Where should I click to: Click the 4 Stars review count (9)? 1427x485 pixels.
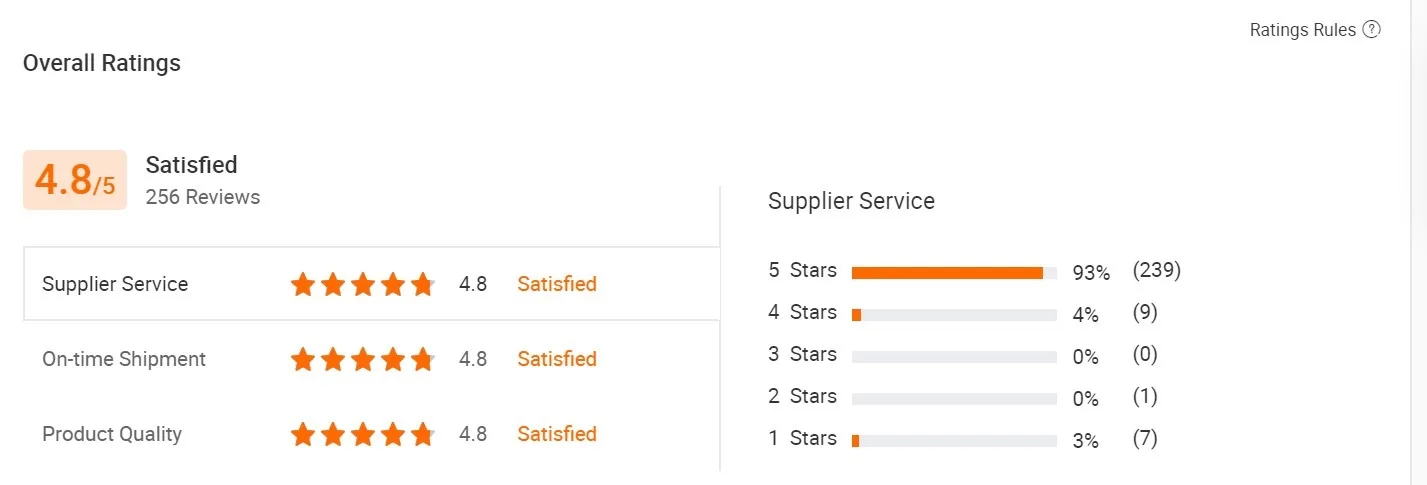[1145, 312]
